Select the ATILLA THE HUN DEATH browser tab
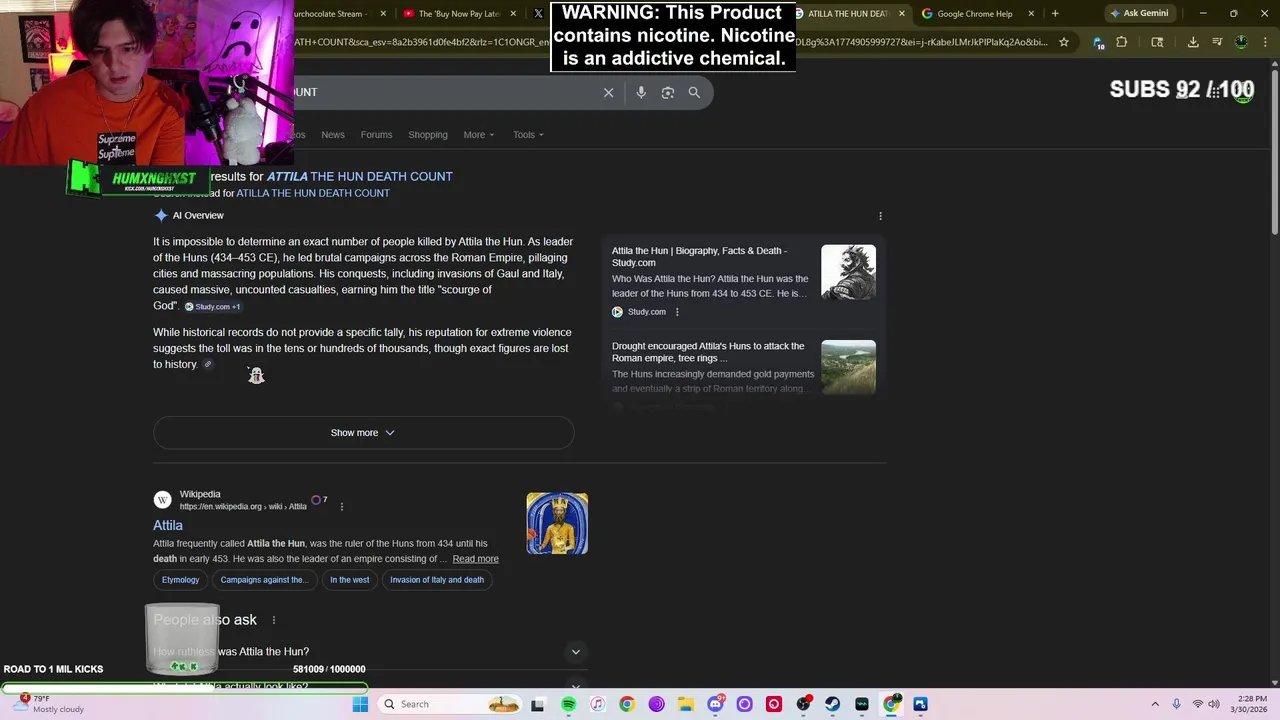This screenshot has width=1280, height=720. pos(848,13)
